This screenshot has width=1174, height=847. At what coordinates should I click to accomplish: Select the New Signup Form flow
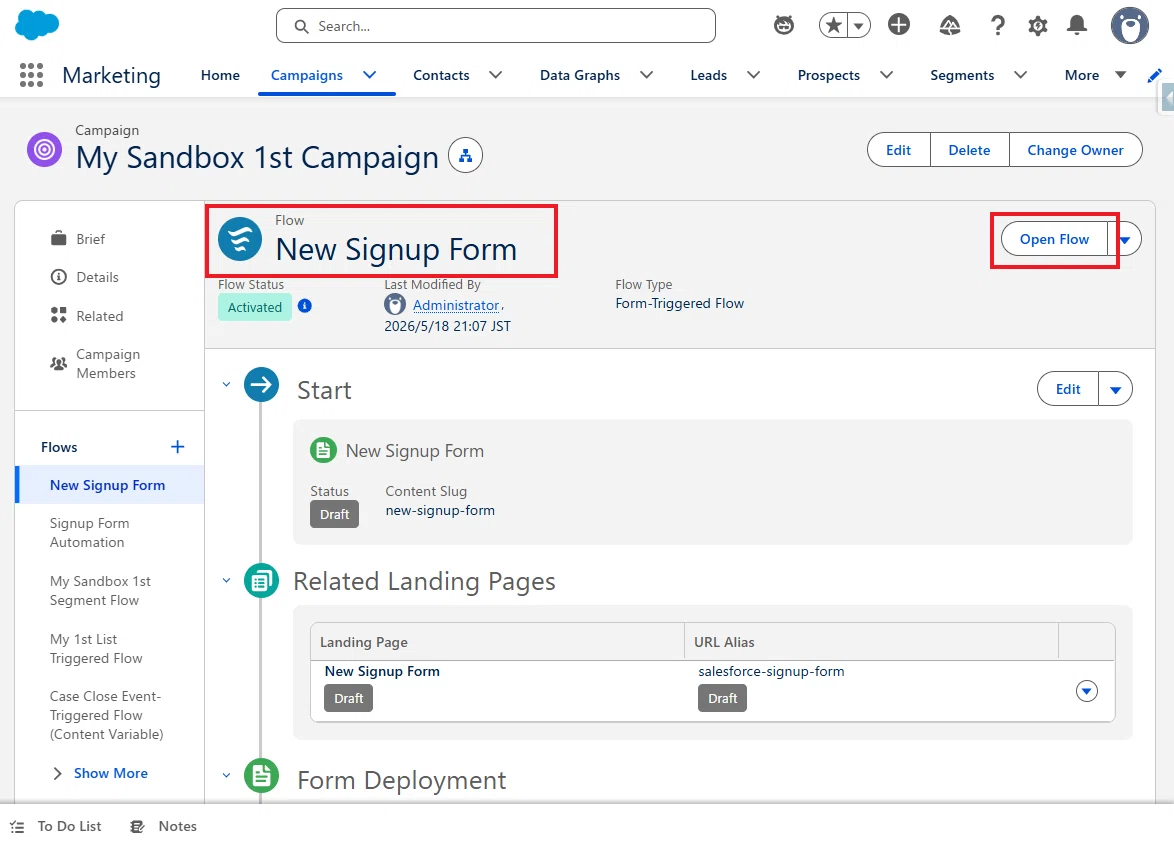click(x=109, y=485)
